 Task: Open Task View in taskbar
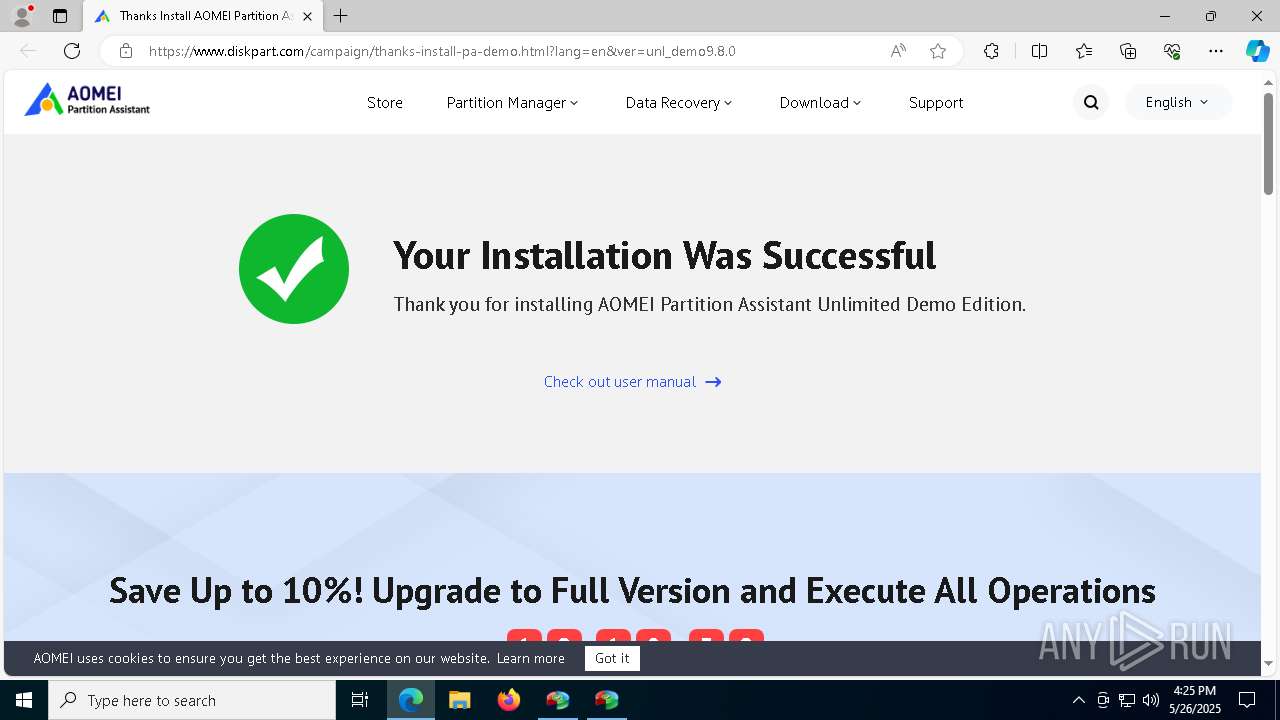pyautogui.click(x=360, y=700)
